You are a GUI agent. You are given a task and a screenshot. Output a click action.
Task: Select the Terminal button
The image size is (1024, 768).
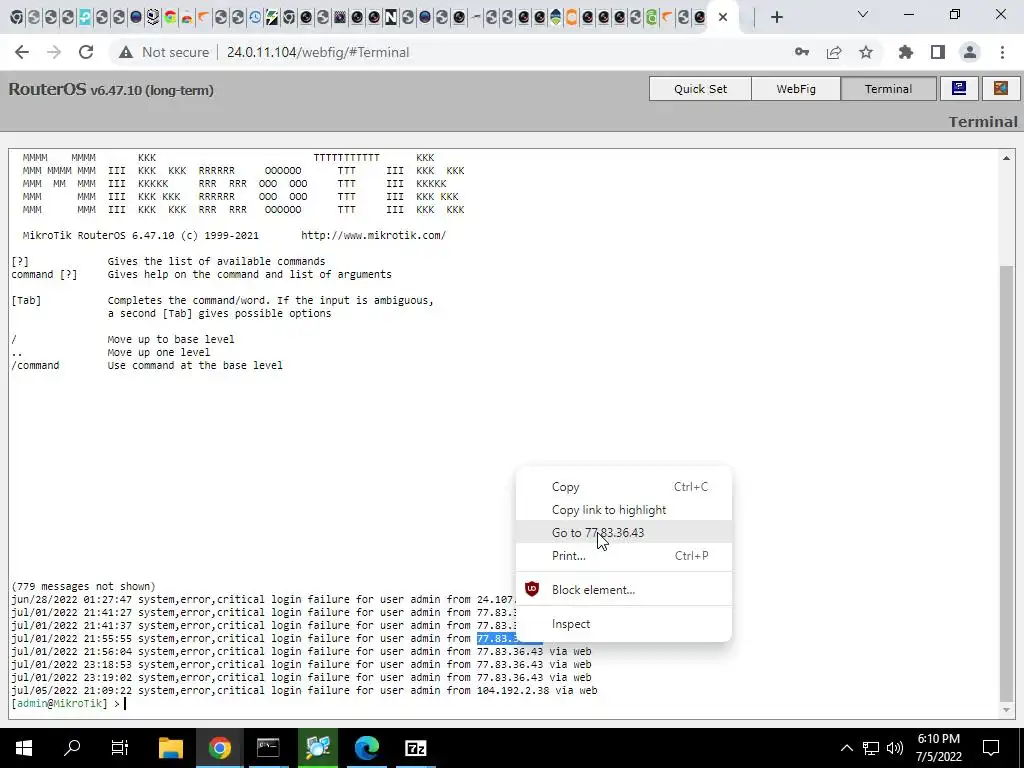pyautogui.click(x=888, y=89)
